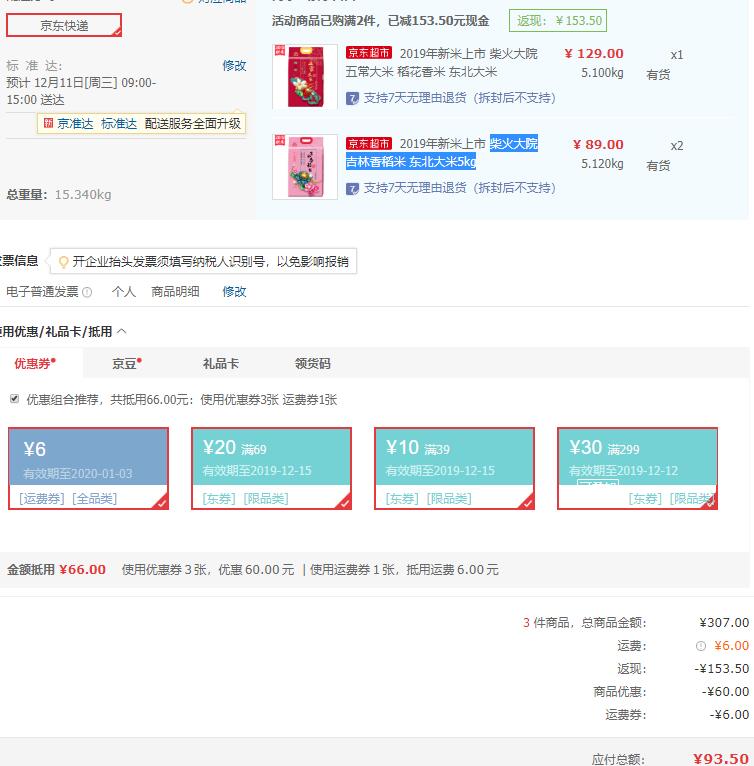Click the ¥ 89.00 price text
Screen dimensions: 754x766
(598, 144)
